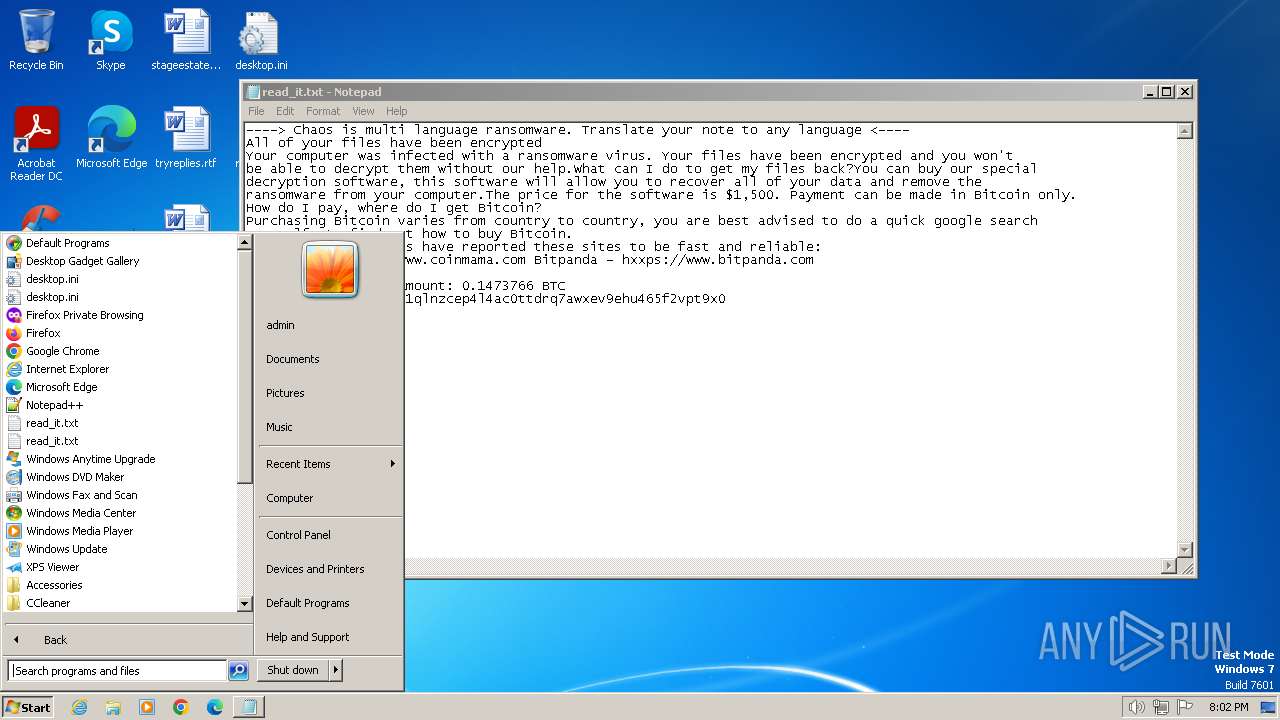The image size is (1280, 720).
Task: Open File Explorer from the taskbar
Action: [x=113, y=707]
